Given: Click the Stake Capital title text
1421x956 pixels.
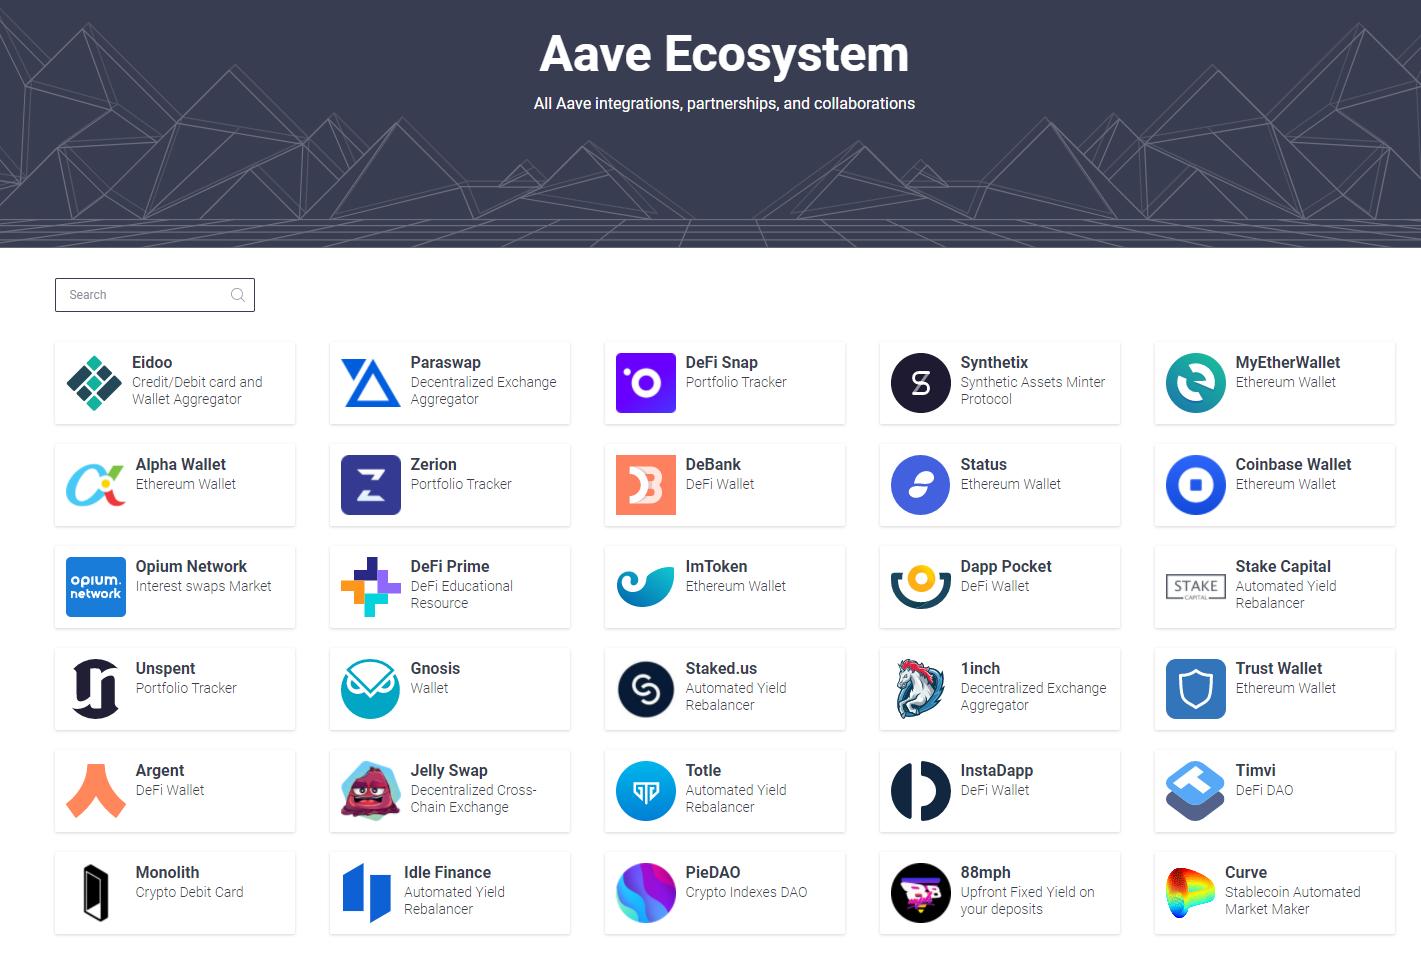Looking at the screenshot, I should (1282, 567).
